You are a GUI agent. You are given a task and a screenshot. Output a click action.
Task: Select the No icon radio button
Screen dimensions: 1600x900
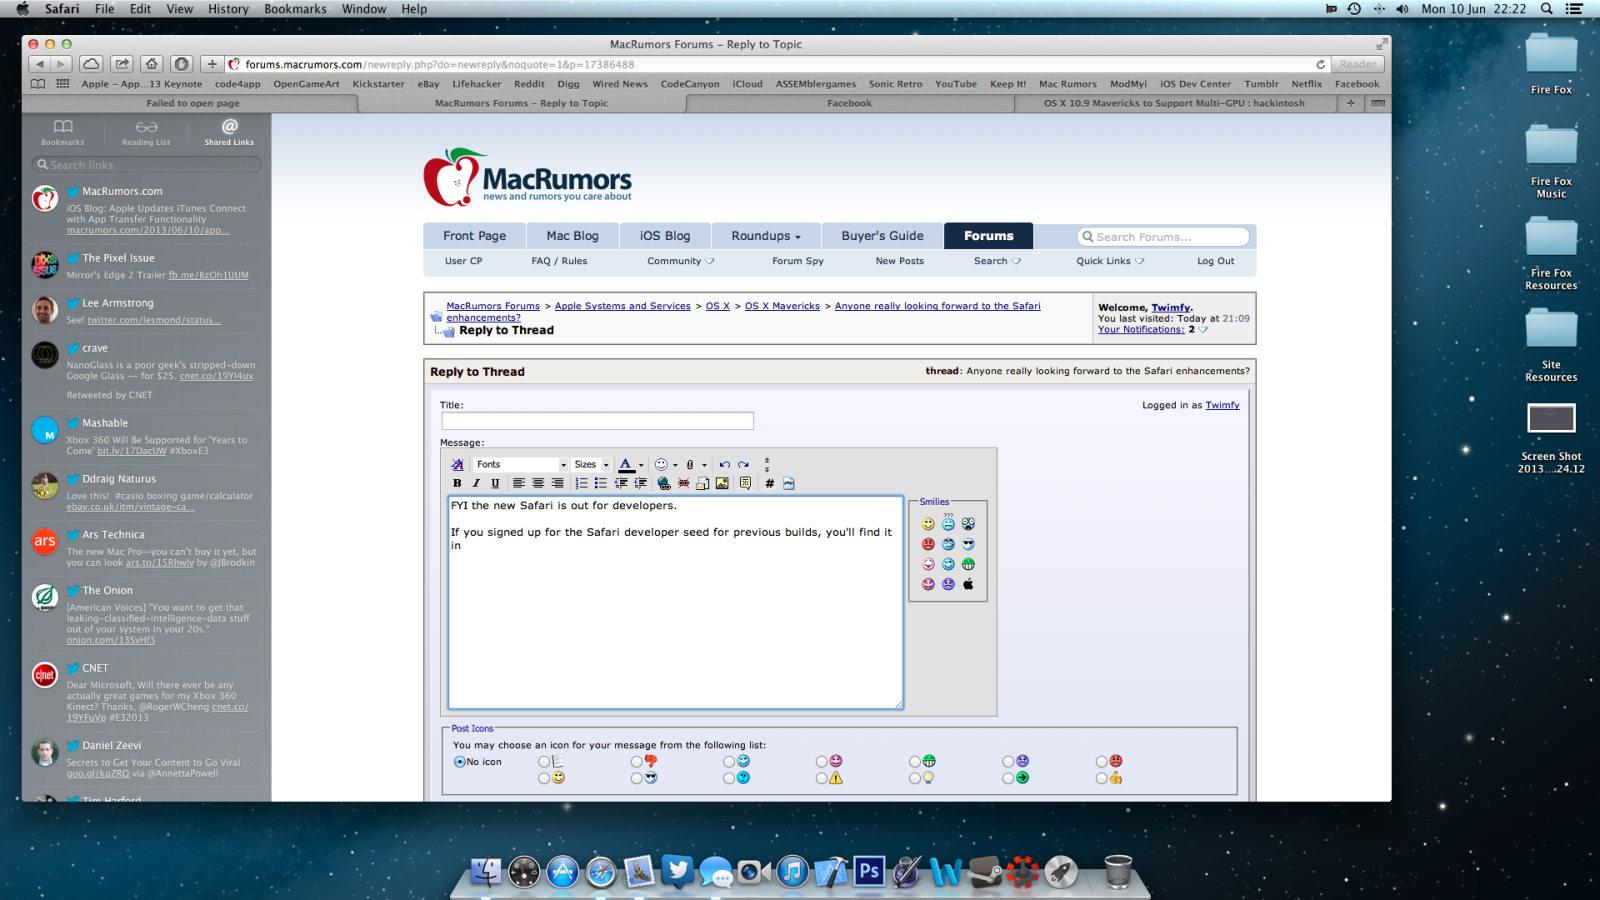click(460, 762)
